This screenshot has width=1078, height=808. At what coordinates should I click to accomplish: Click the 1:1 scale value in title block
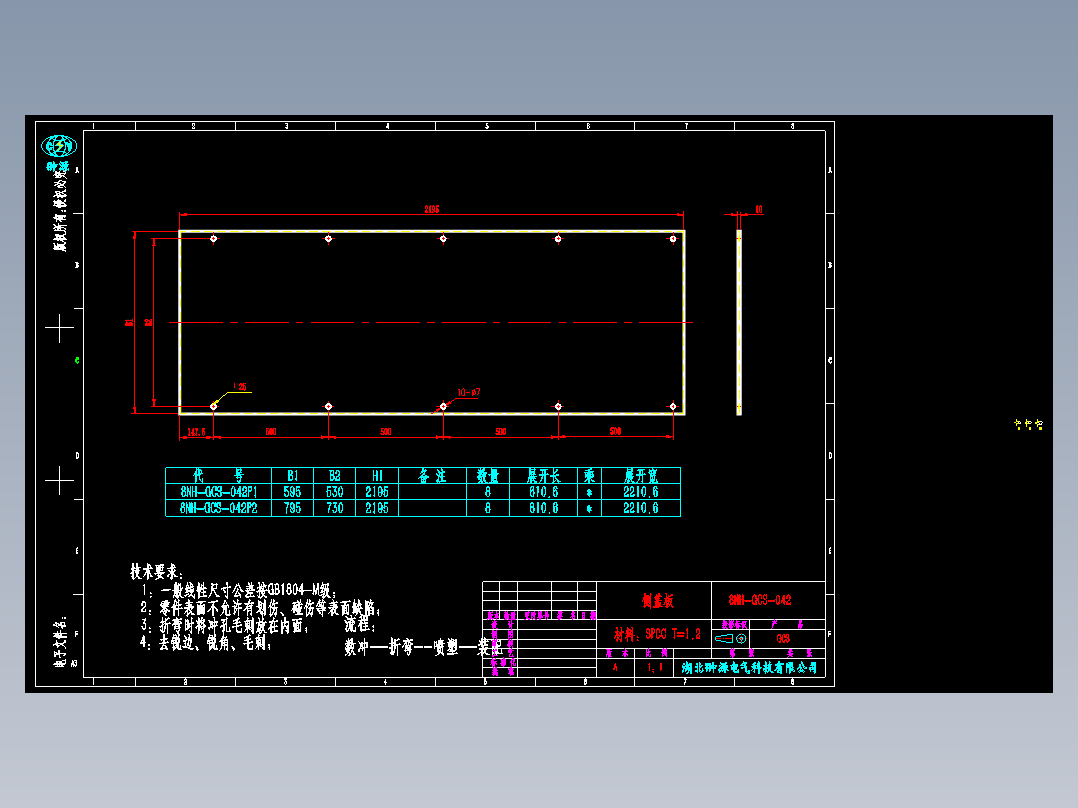[x=655, y=667]
